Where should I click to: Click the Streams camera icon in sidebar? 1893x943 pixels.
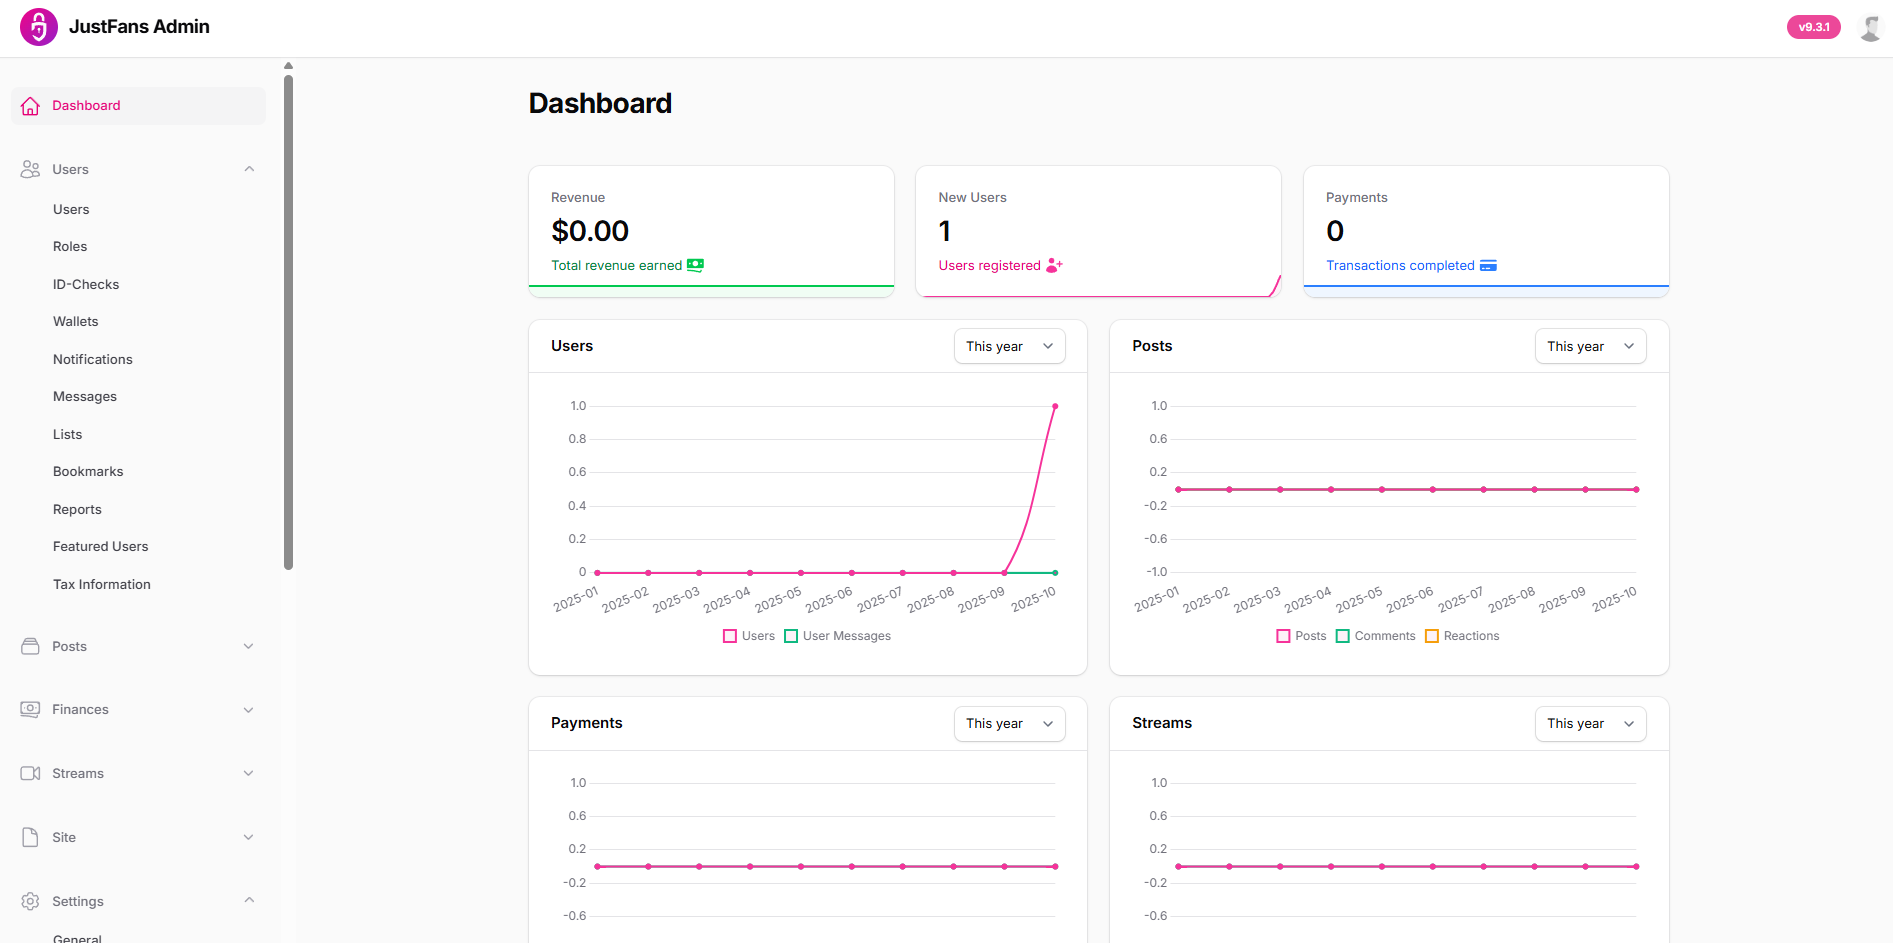pos(30,774)
